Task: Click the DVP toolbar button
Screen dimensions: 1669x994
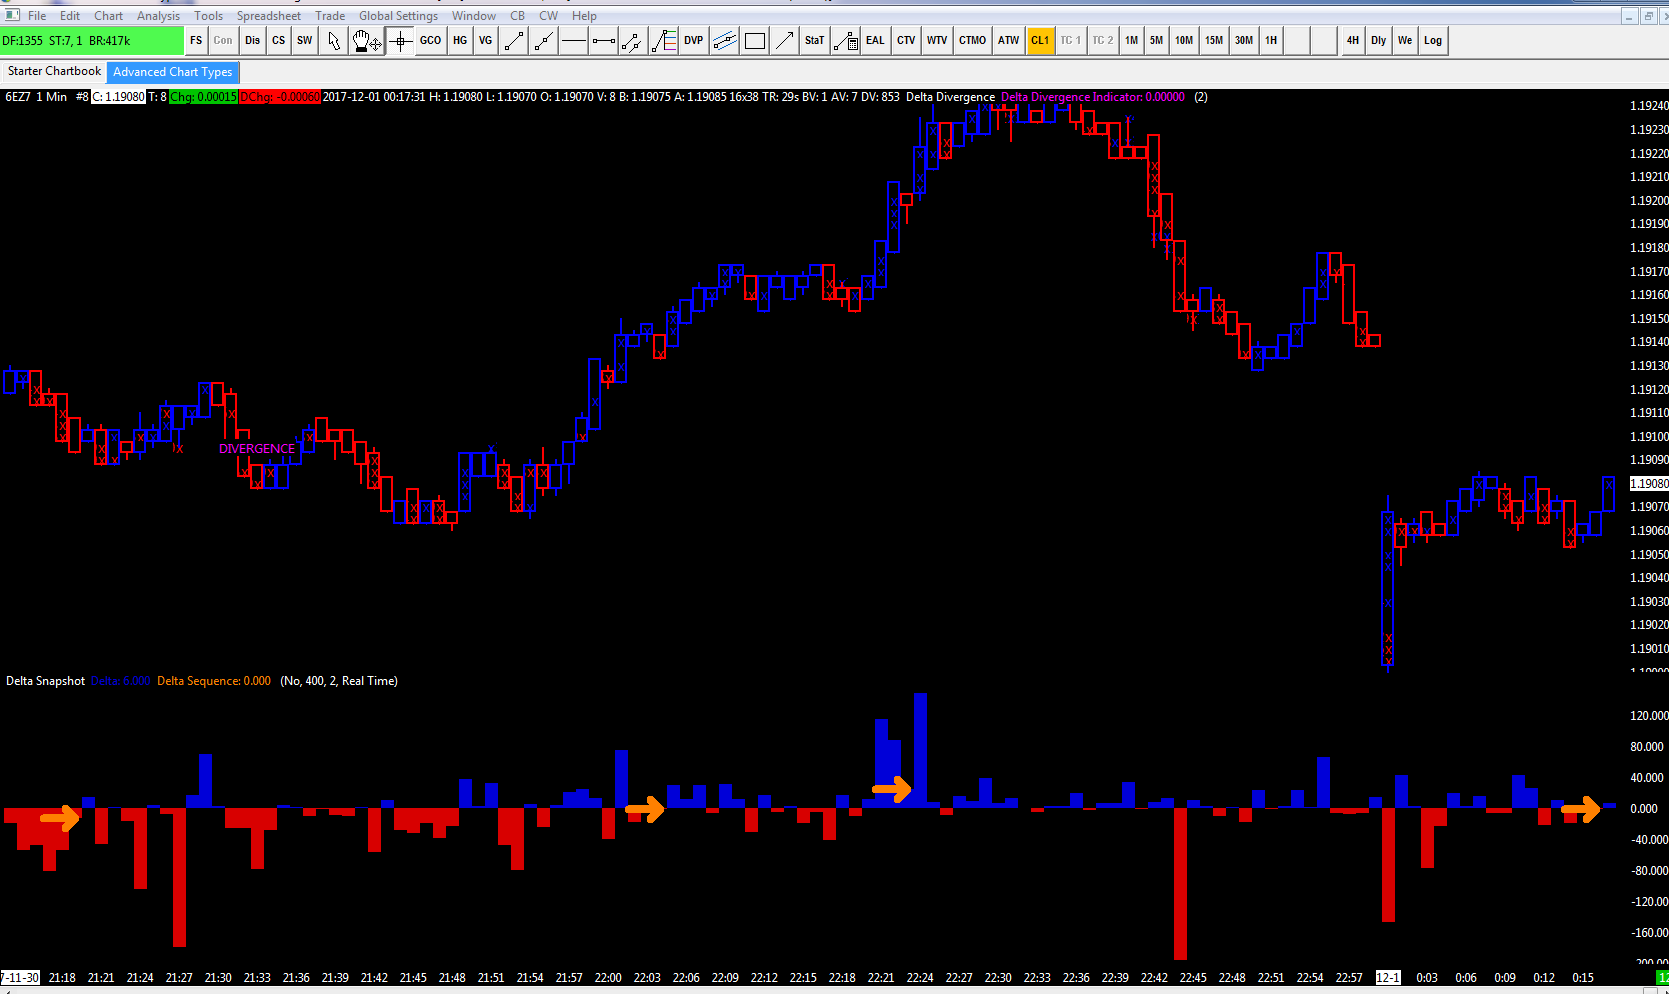Action: (x=693, y=41)
